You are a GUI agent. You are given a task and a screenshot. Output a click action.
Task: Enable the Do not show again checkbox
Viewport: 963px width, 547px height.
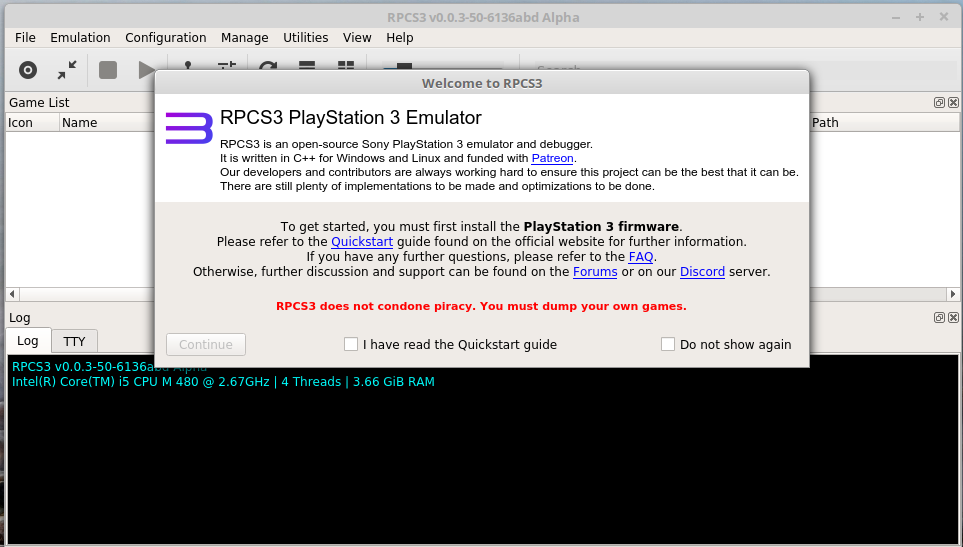point(668,344)
